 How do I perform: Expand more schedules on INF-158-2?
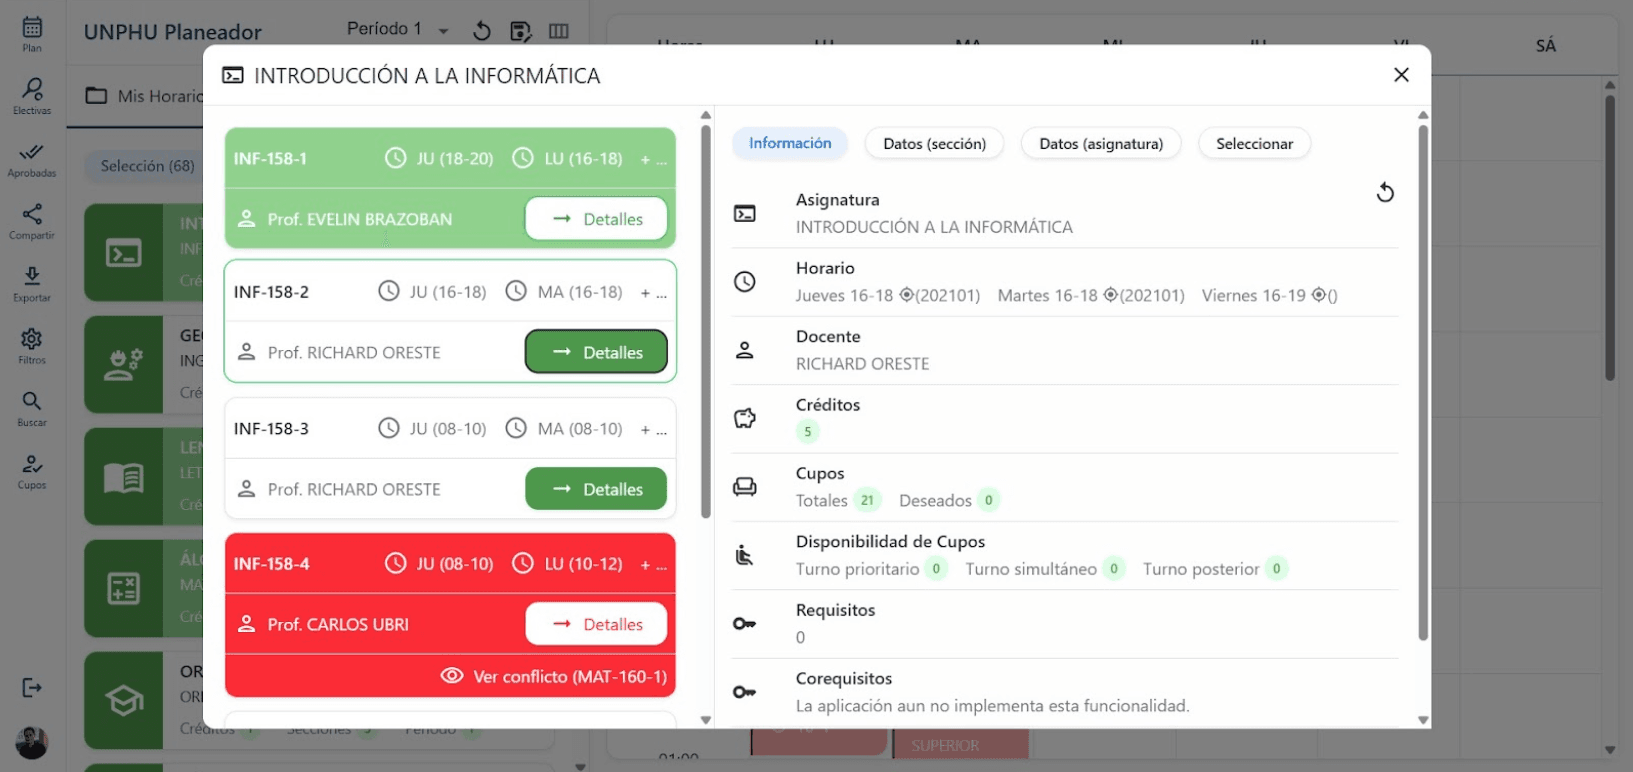tap(653, 292)
